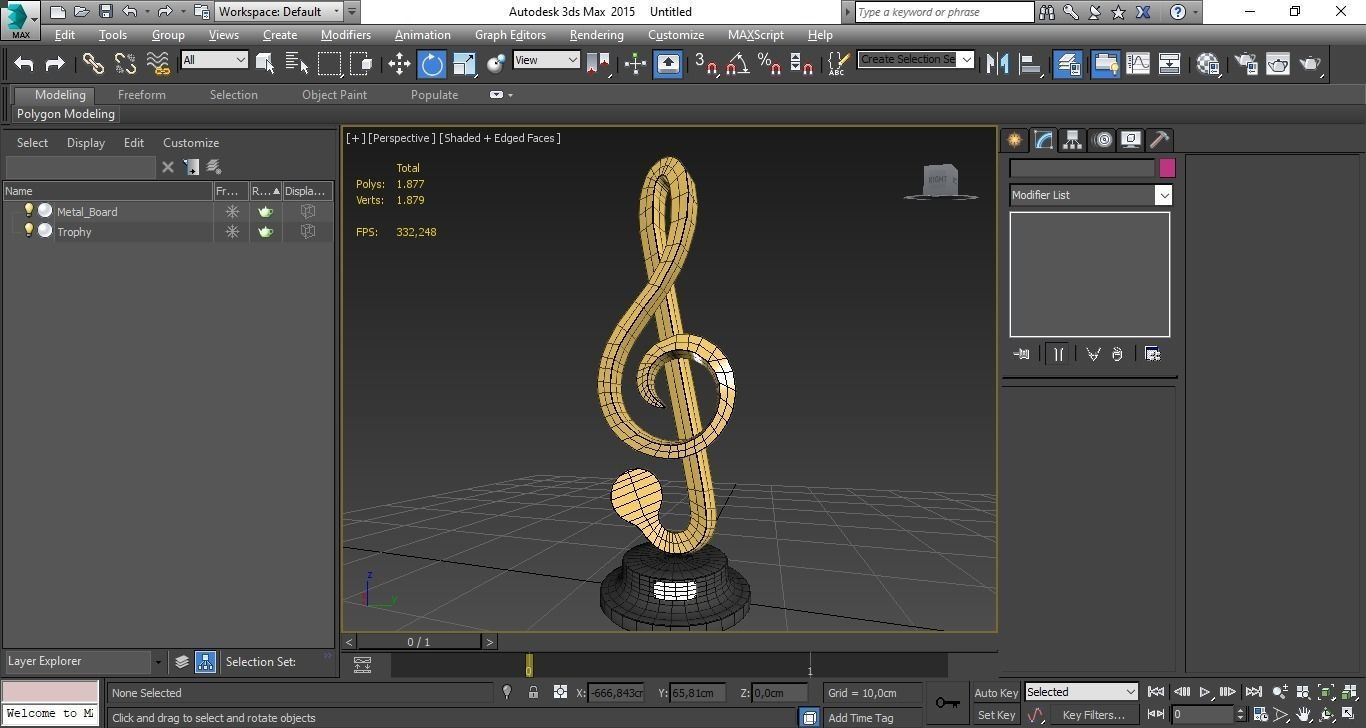This screenshot has width=1366, height=728.
Task: Open the Use Pivot Point Center flyout
Action: 598,63
